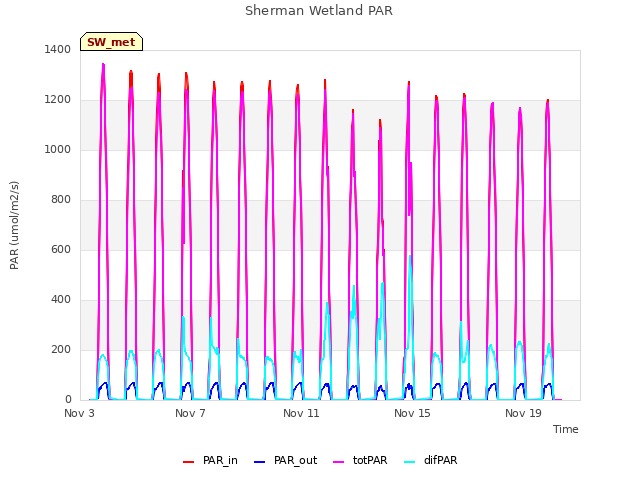Click the Nov 19 x-axis tick label
Image resolution: width=640 pixels, height=480 pixels.
coord(523,413)
